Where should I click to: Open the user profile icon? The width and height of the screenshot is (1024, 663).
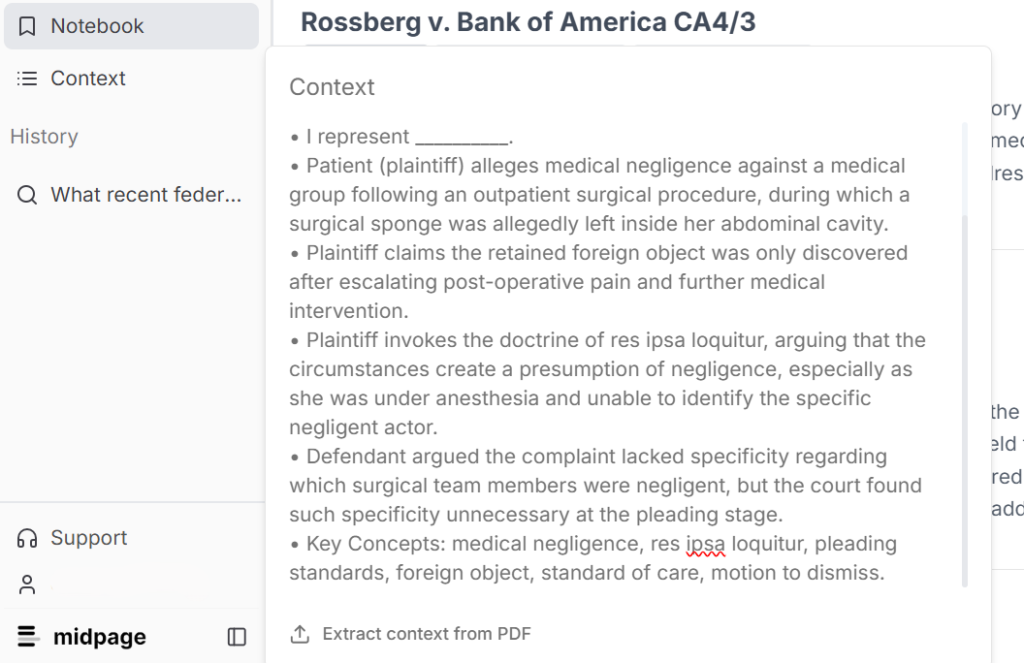pos(28,584)
